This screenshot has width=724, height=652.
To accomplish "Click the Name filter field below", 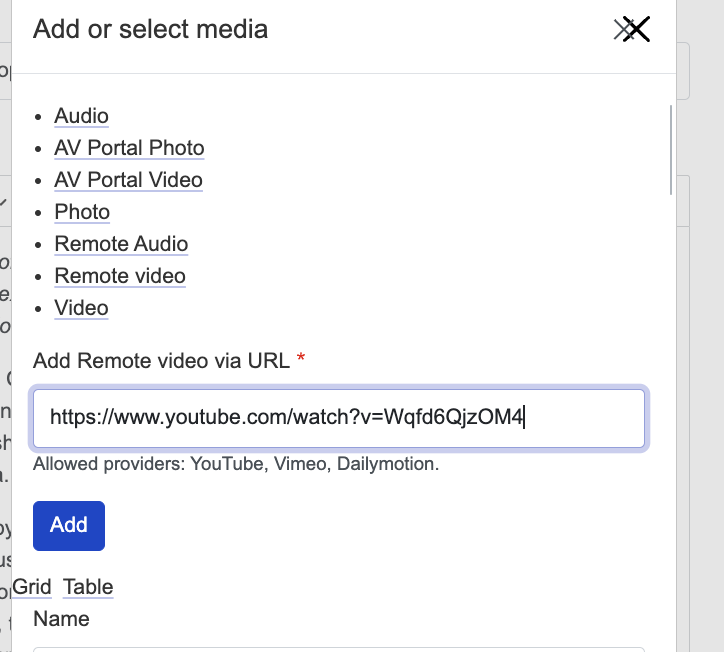I will tap(339, 647).
